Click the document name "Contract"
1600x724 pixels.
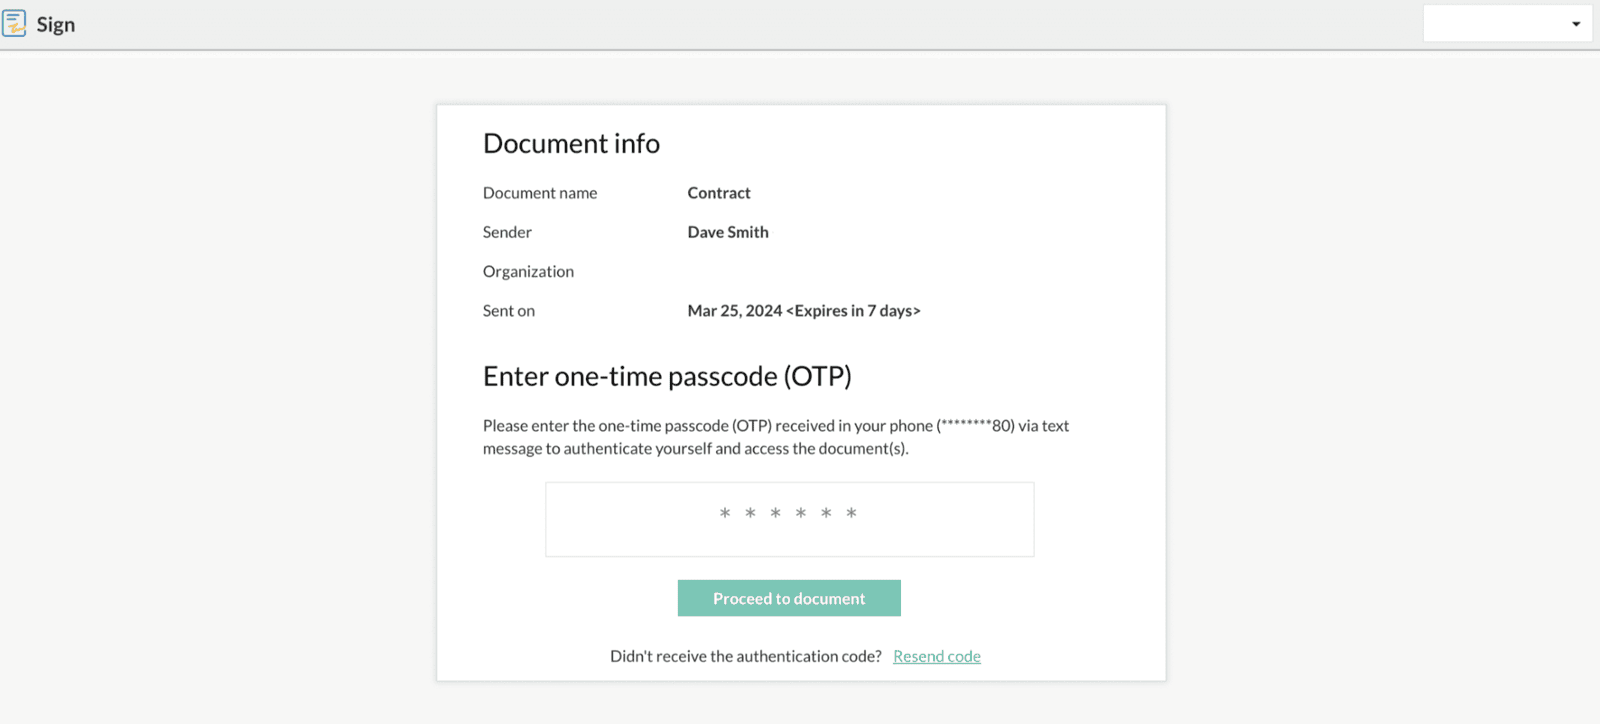coord(718,193)
